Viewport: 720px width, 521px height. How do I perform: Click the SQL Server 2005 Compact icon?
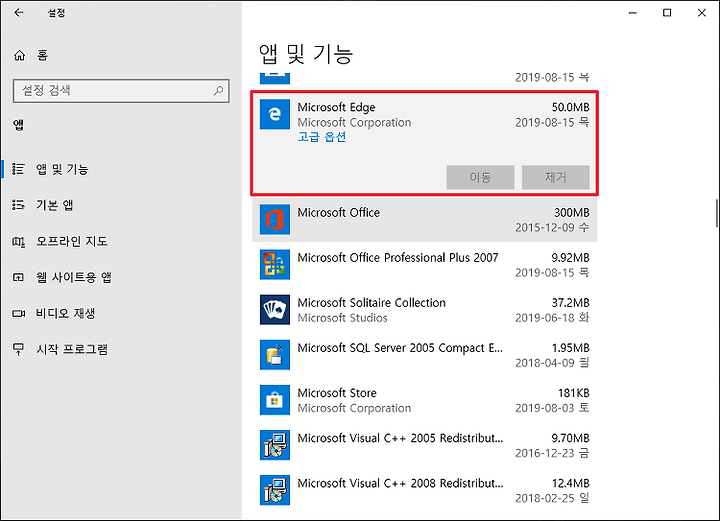pos(275,354)
